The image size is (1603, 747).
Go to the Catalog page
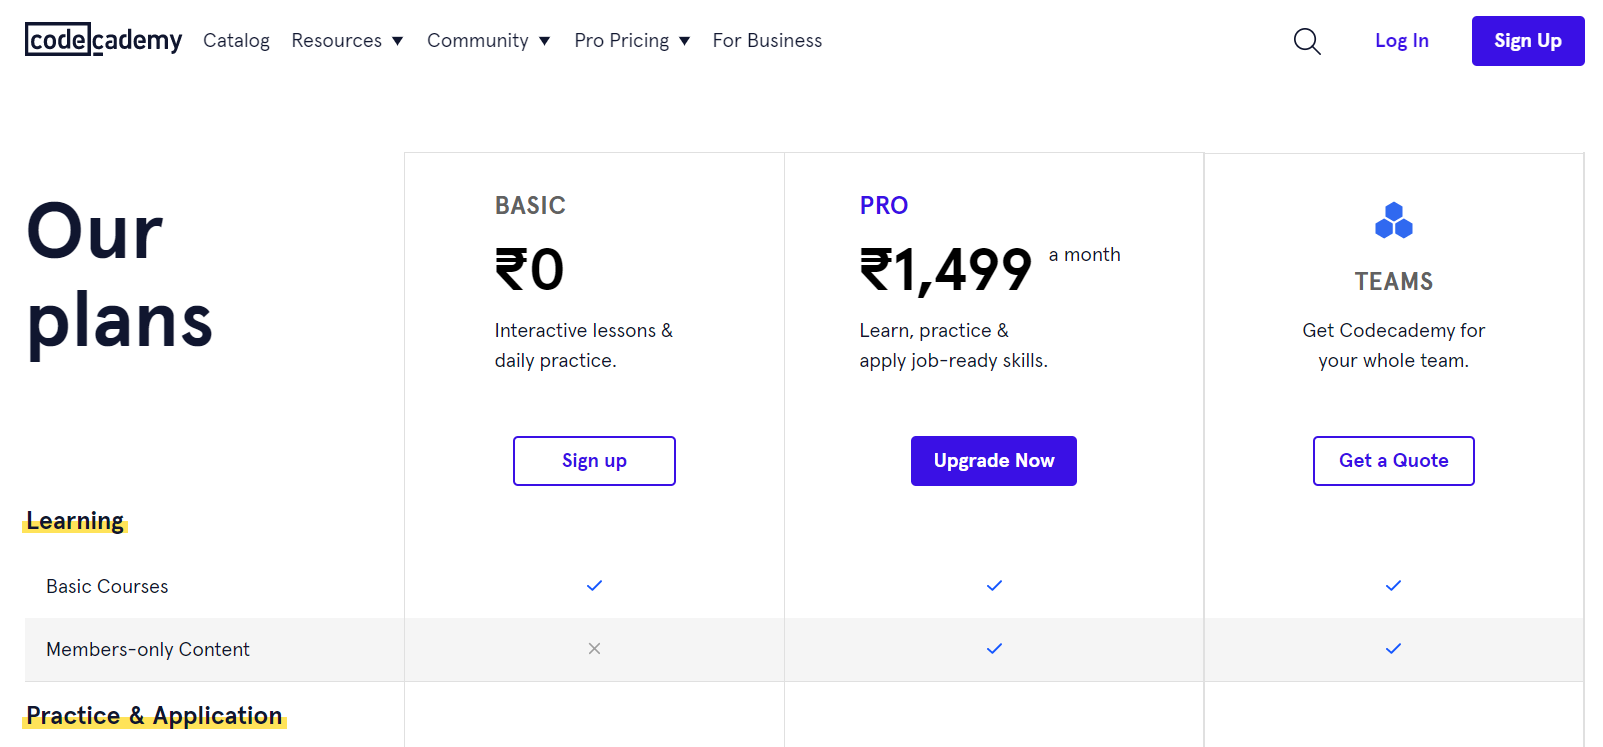[x=236, y=41]
